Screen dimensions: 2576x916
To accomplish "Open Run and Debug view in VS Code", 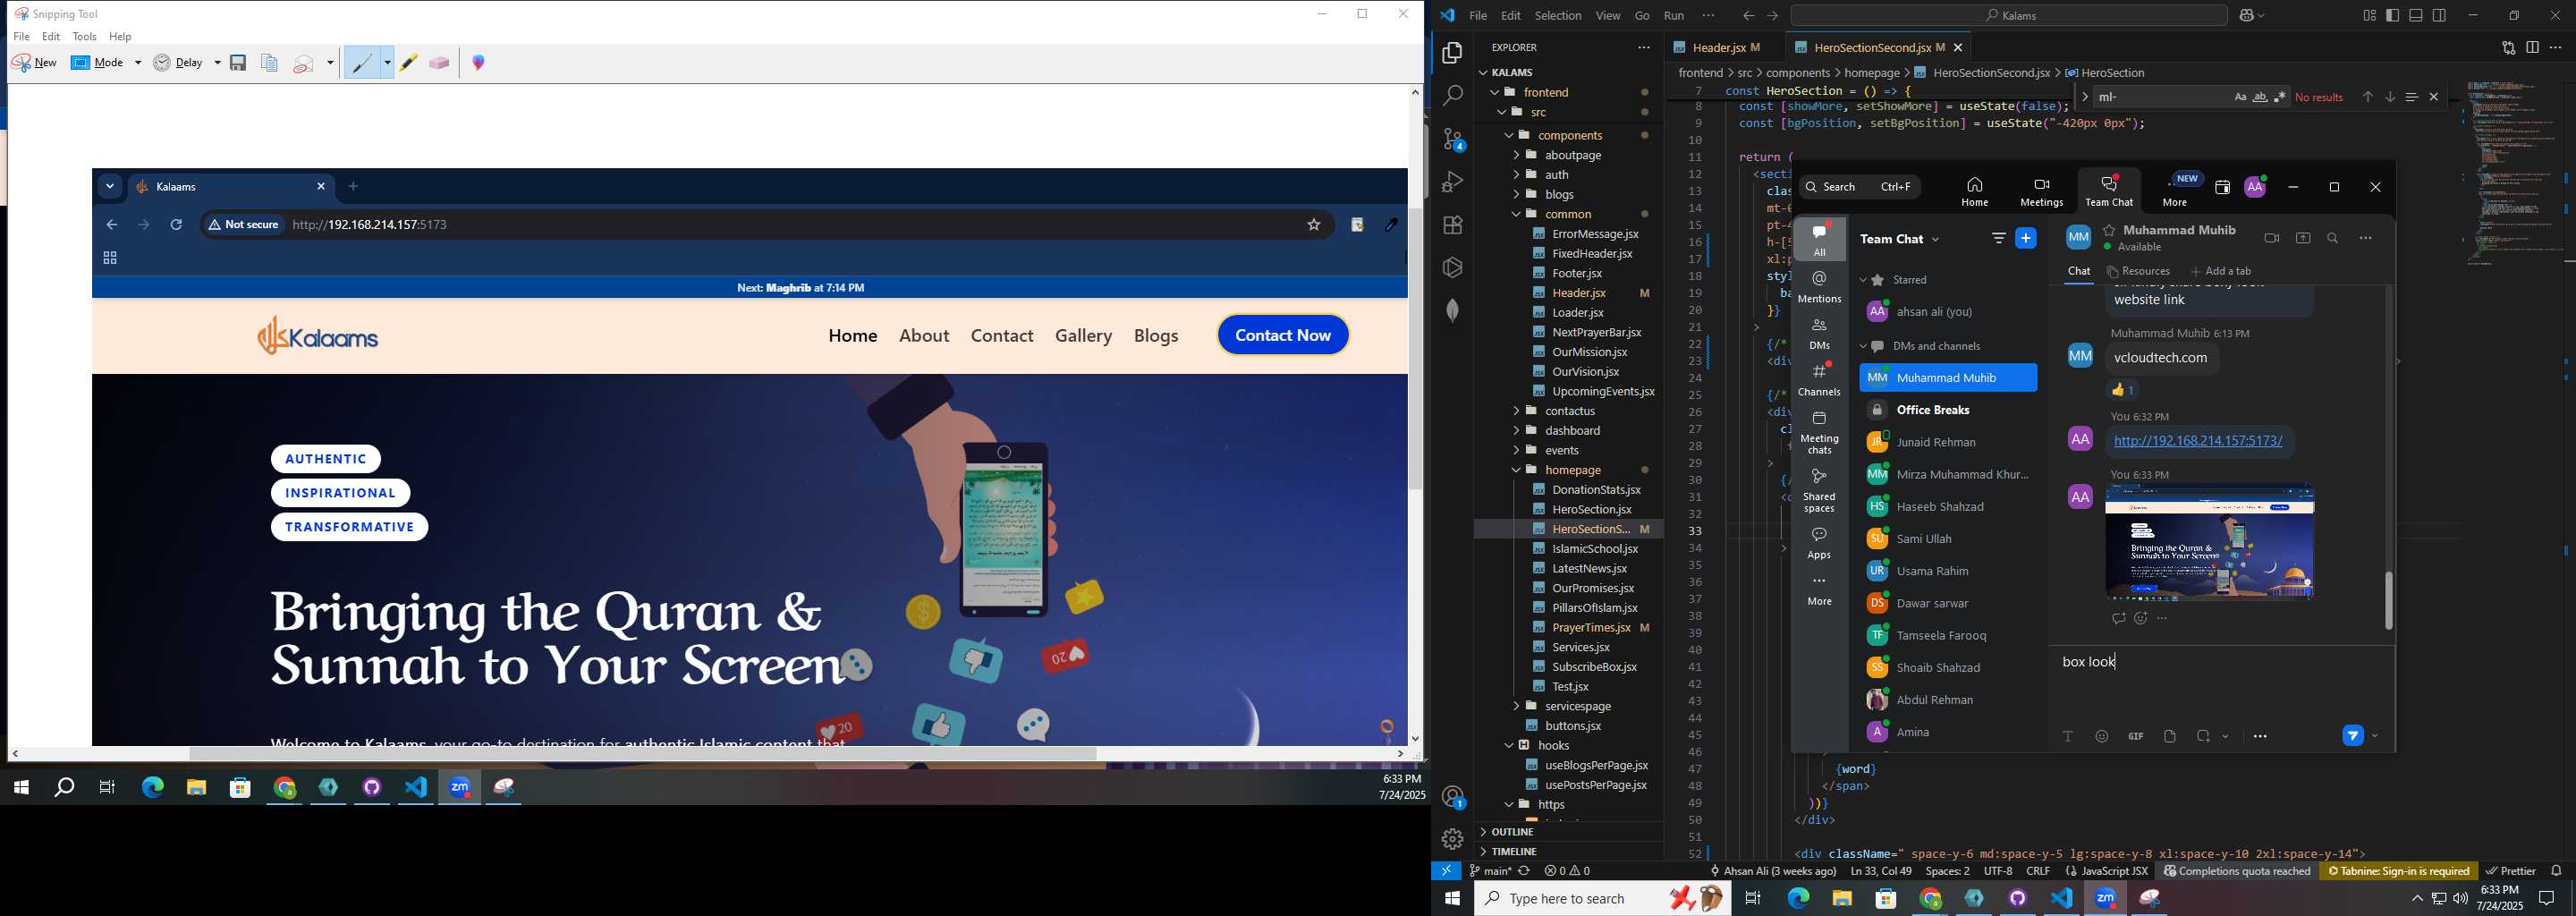I will coord(1452,182).
